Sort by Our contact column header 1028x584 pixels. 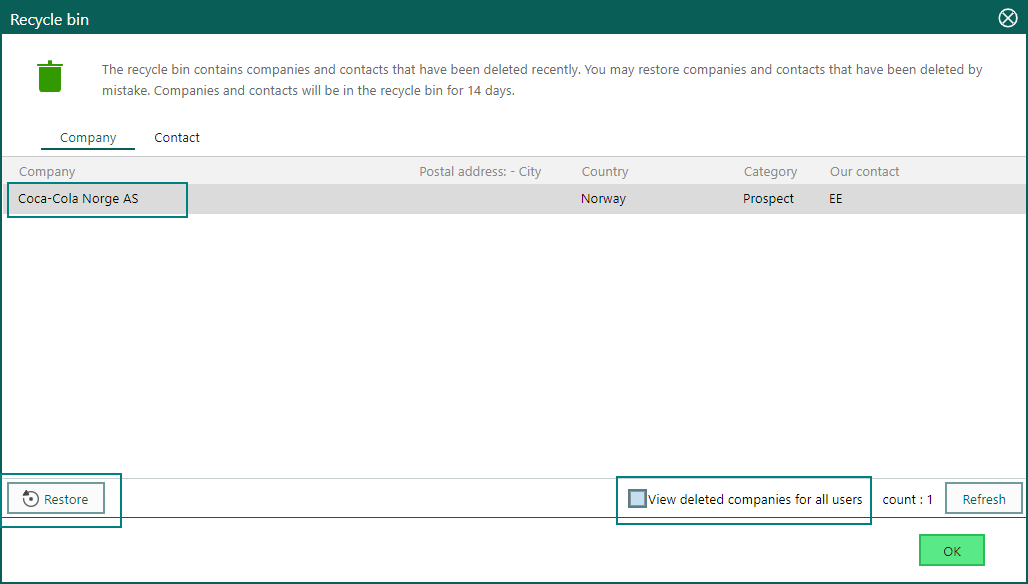864,172
